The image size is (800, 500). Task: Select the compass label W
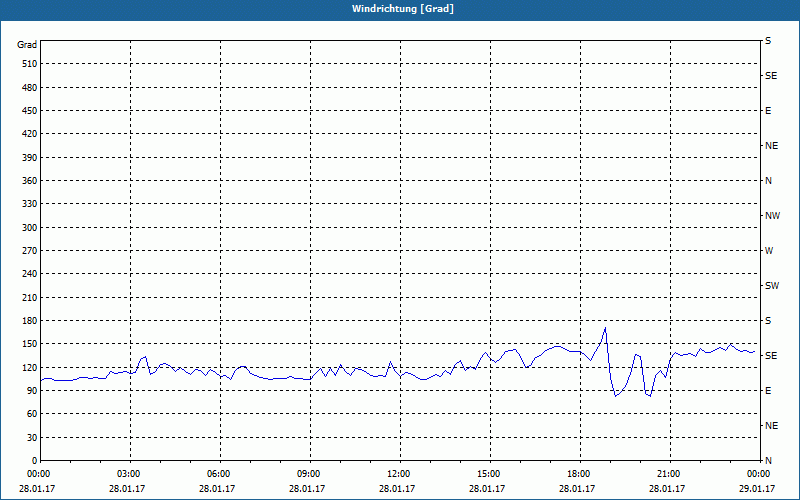[769, 251]
